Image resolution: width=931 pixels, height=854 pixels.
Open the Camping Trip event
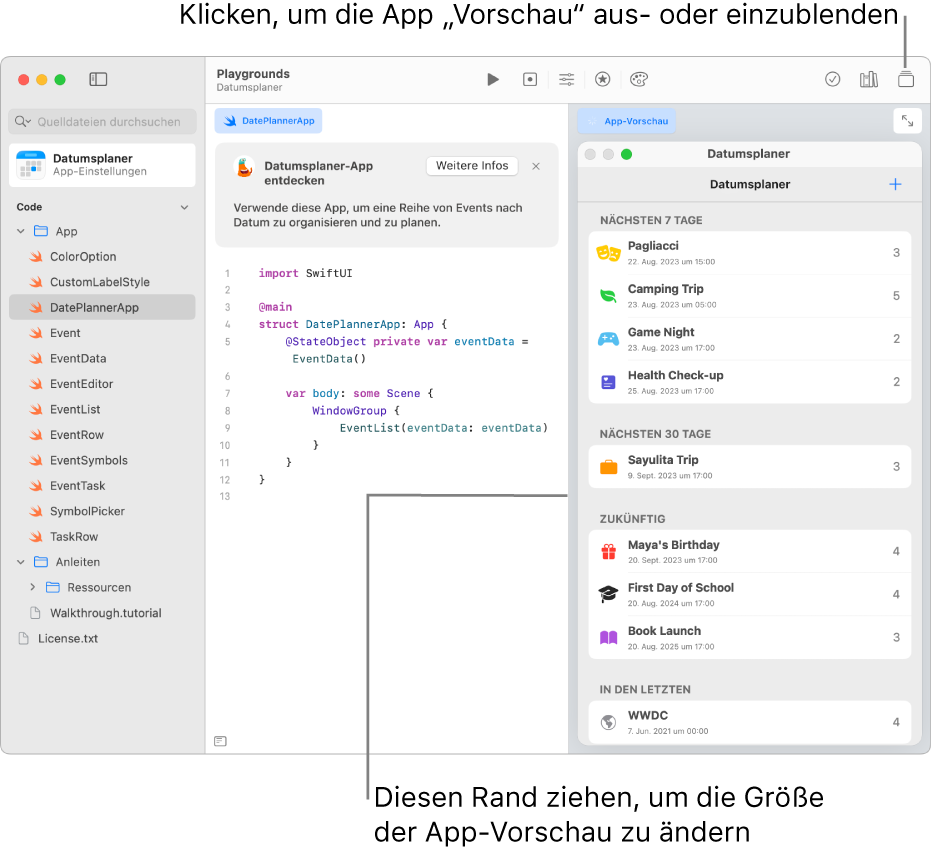[x=749, y=296]
